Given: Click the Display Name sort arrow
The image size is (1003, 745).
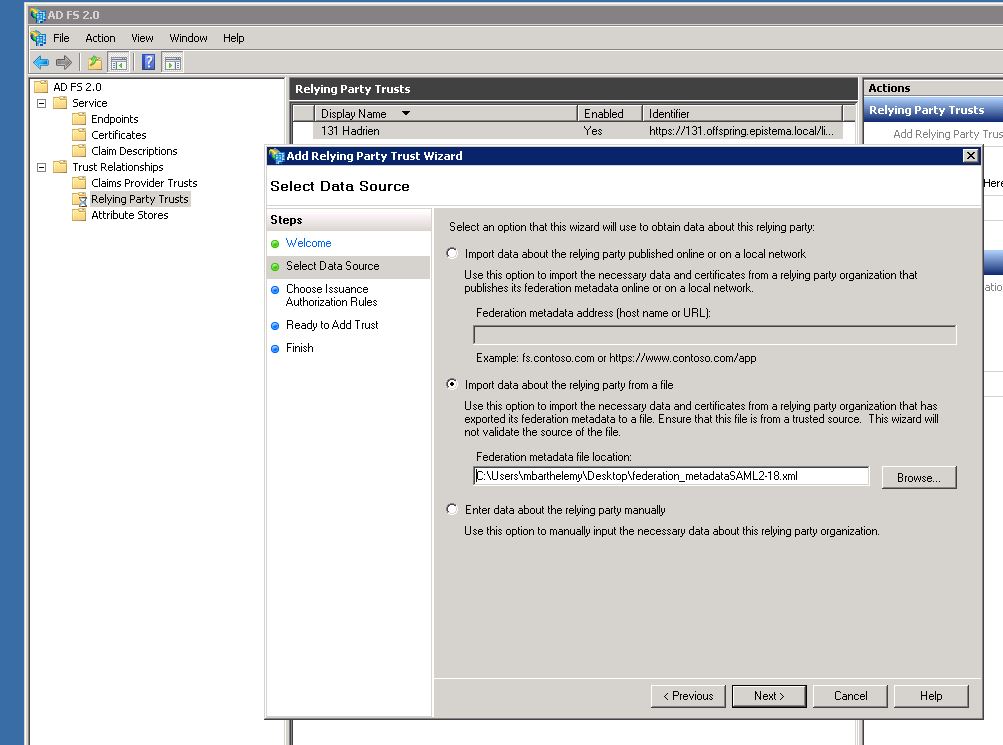Looking at the screenshot, I should coord(406,113).
